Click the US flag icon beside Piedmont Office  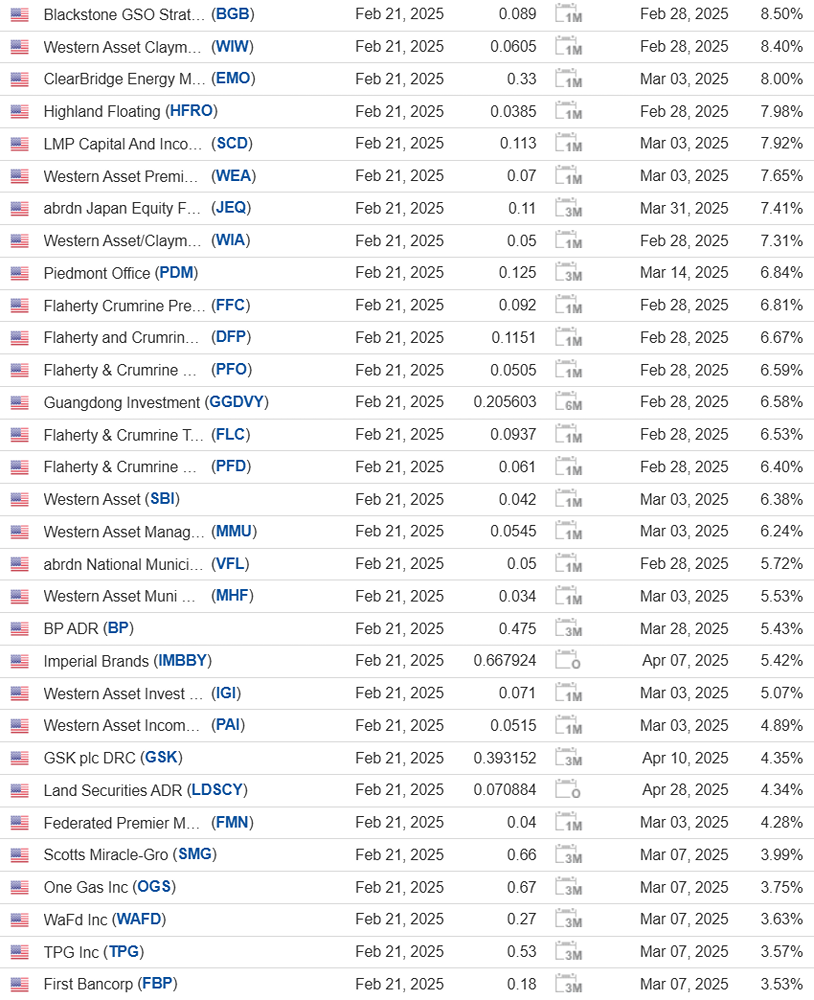(20, 274)
